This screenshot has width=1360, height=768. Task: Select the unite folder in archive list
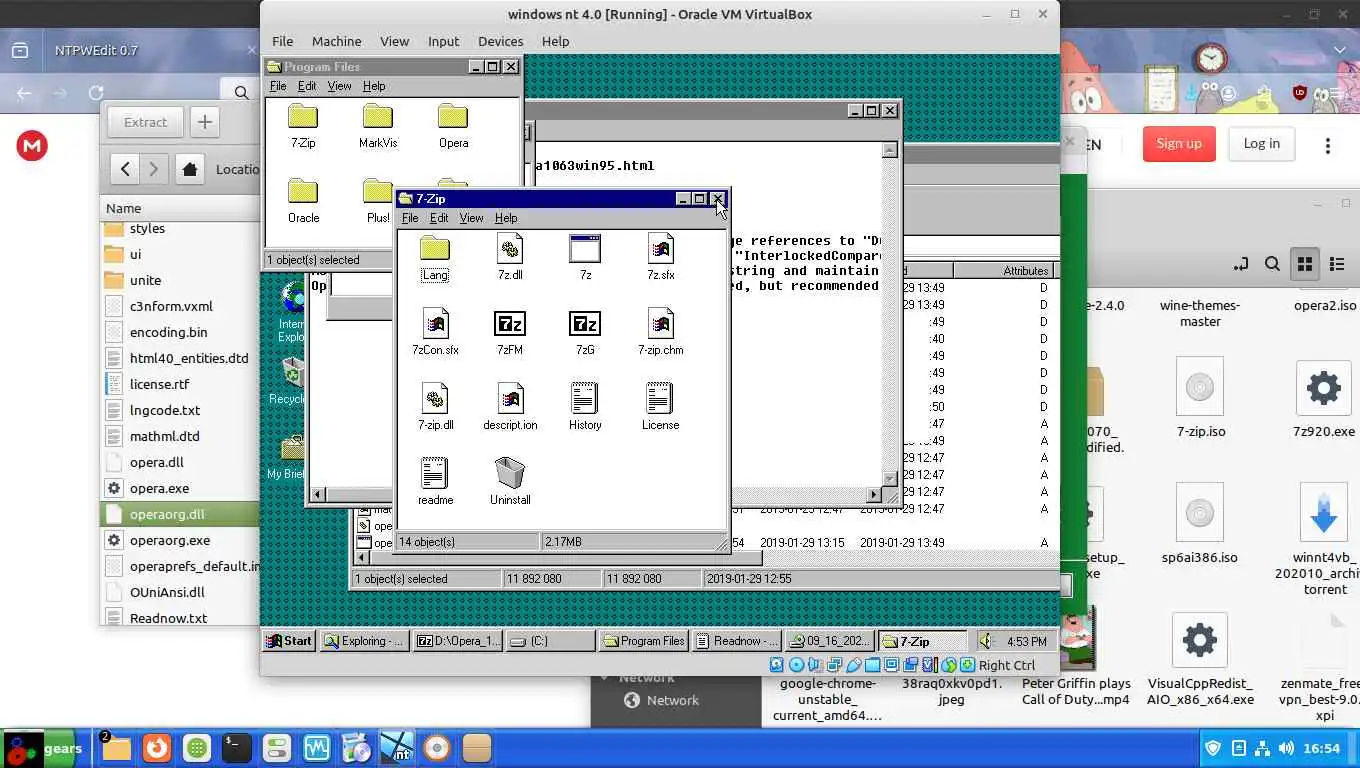click(180, 280)
